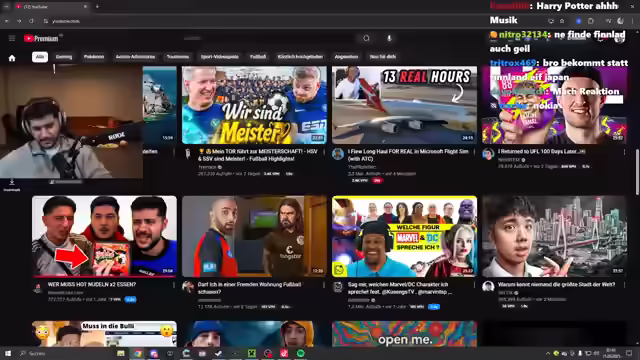The width and height of the screenshot is (640, 360).
Task: Open 'Wir sind Meister' football video thumbnail
Action: 254,105
